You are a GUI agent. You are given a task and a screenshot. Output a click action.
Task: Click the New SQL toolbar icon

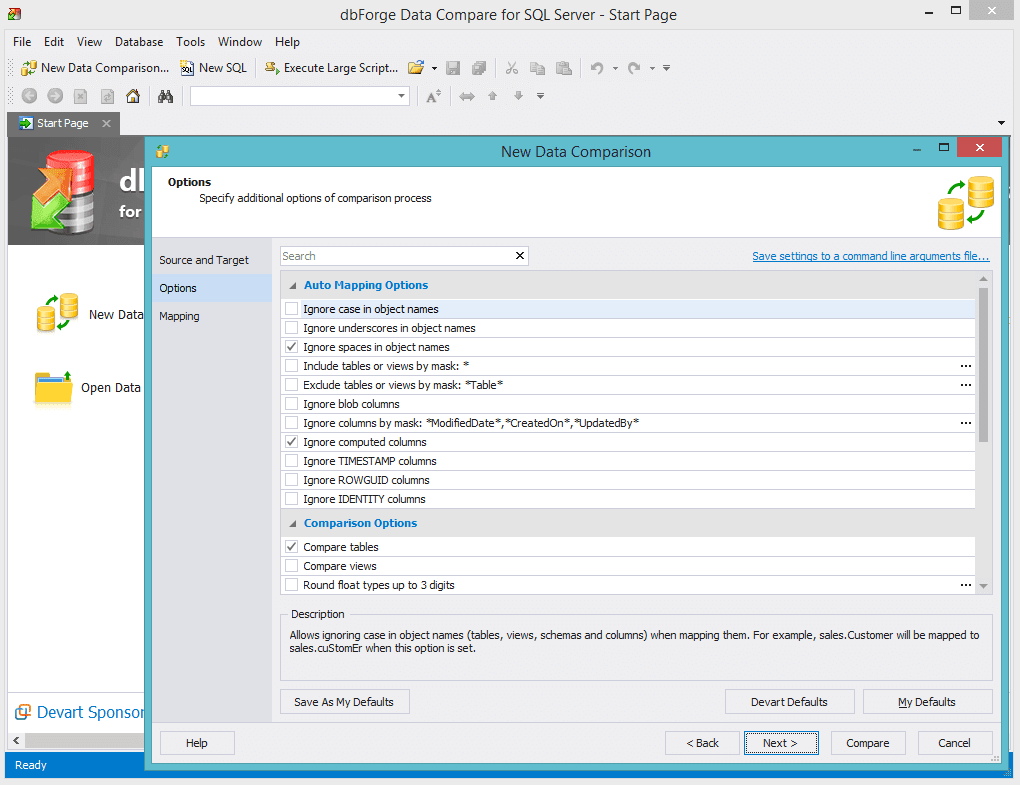[x=188, y=68]
